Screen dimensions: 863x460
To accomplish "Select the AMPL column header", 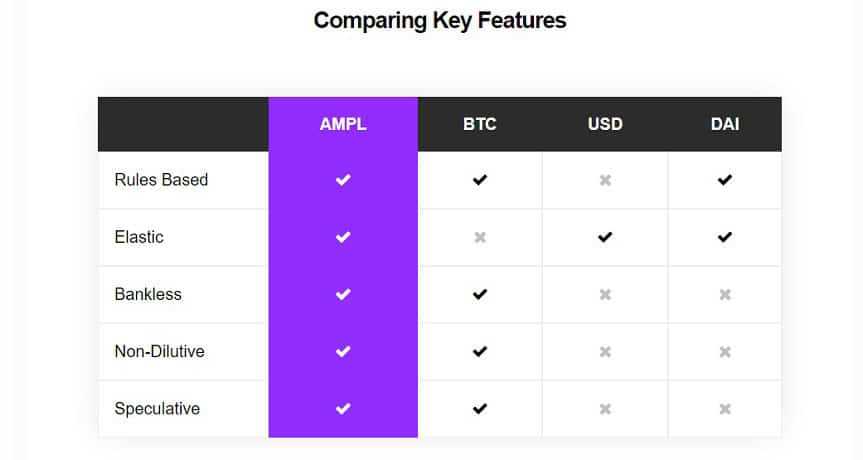I will [343, 125].
